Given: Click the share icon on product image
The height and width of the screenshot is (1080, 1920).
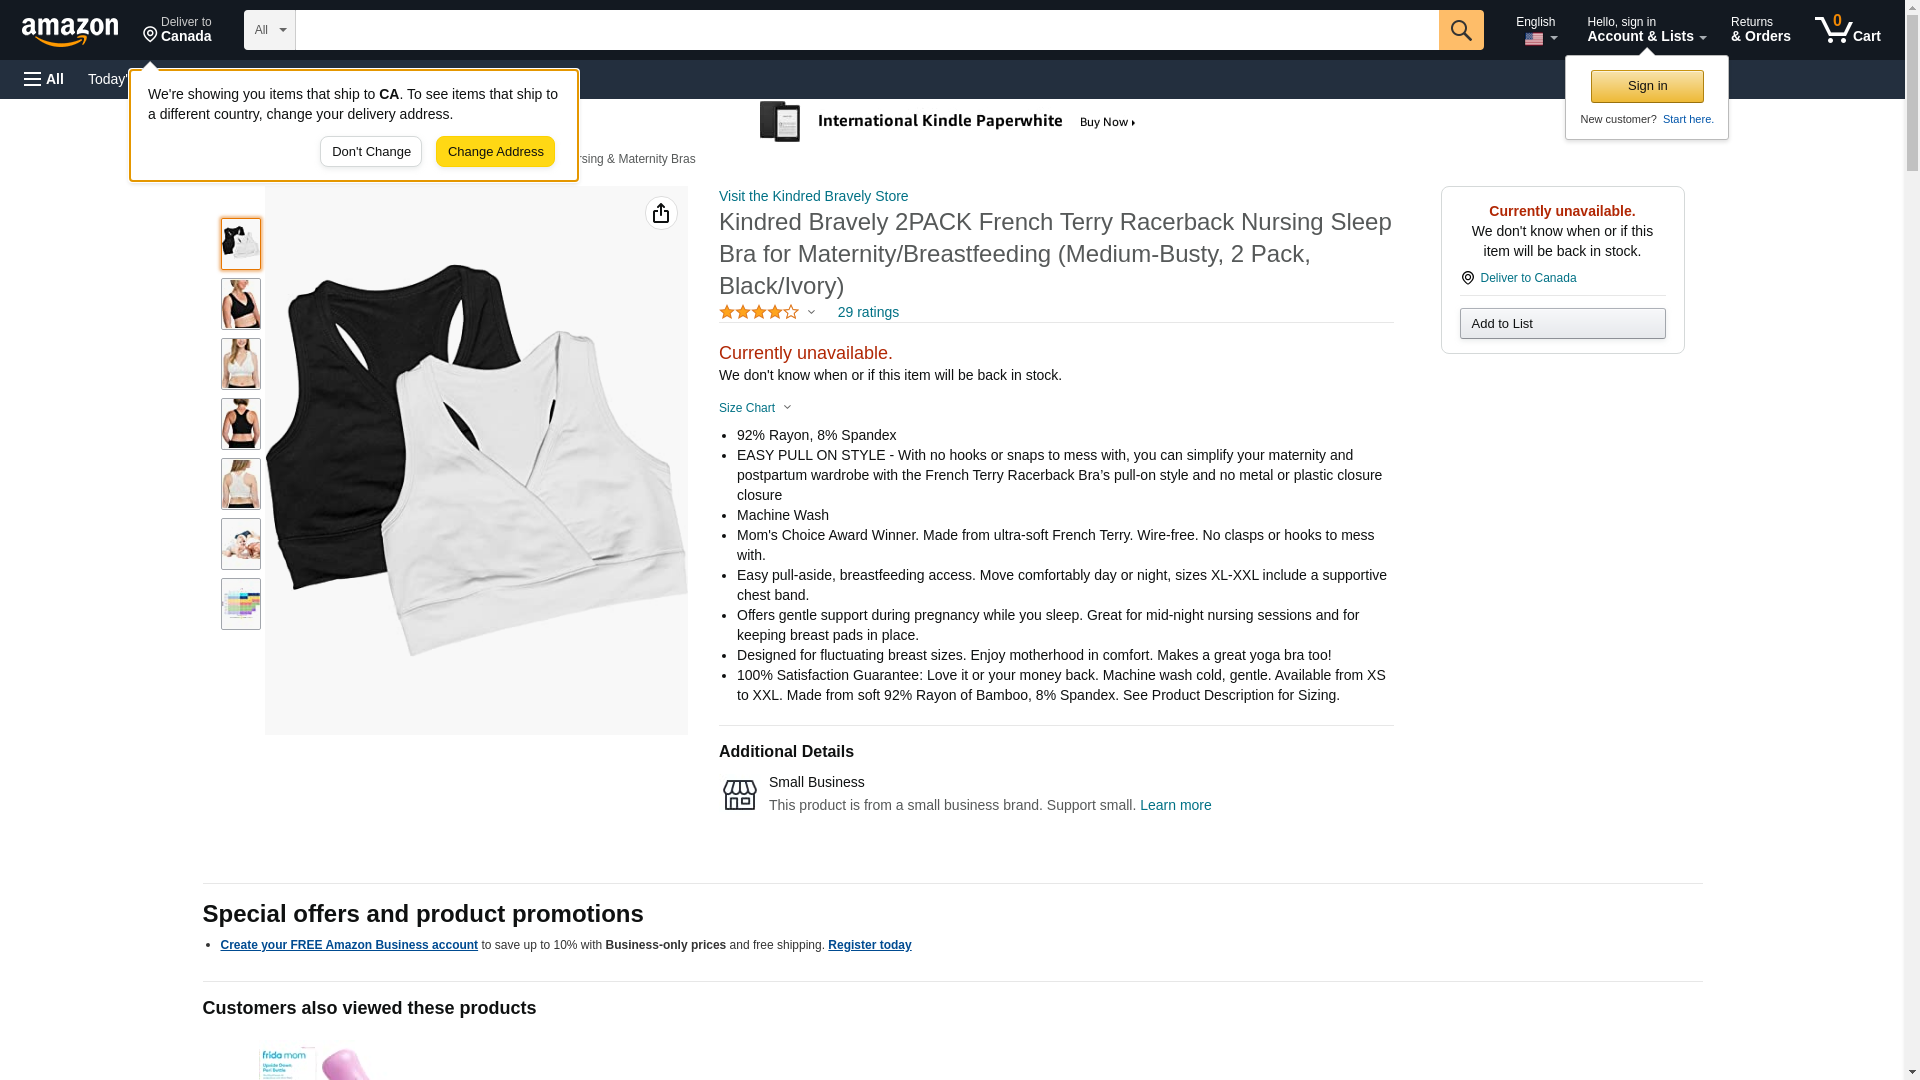Looking at the screenshot, I should 661,213.
